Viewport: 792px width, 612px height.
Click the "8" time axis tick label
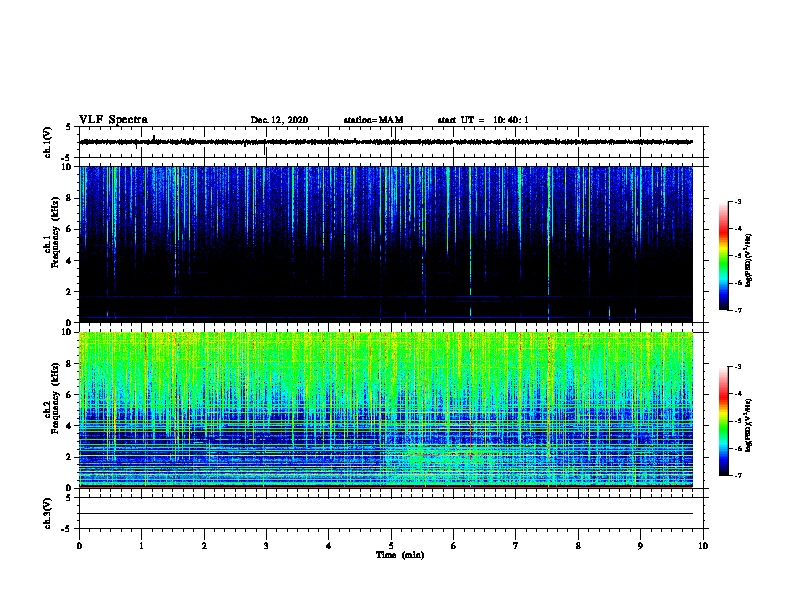click(x=578, y=546)
